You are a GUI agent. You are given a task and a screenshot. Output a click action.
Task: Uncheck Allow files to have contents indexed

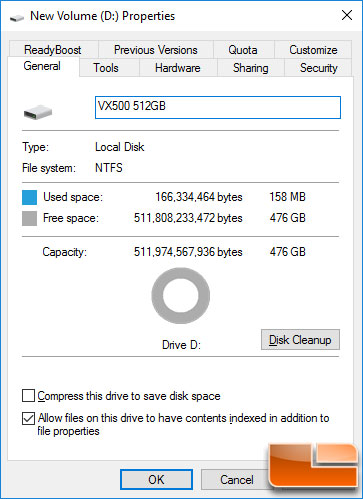tap(28, 419)
